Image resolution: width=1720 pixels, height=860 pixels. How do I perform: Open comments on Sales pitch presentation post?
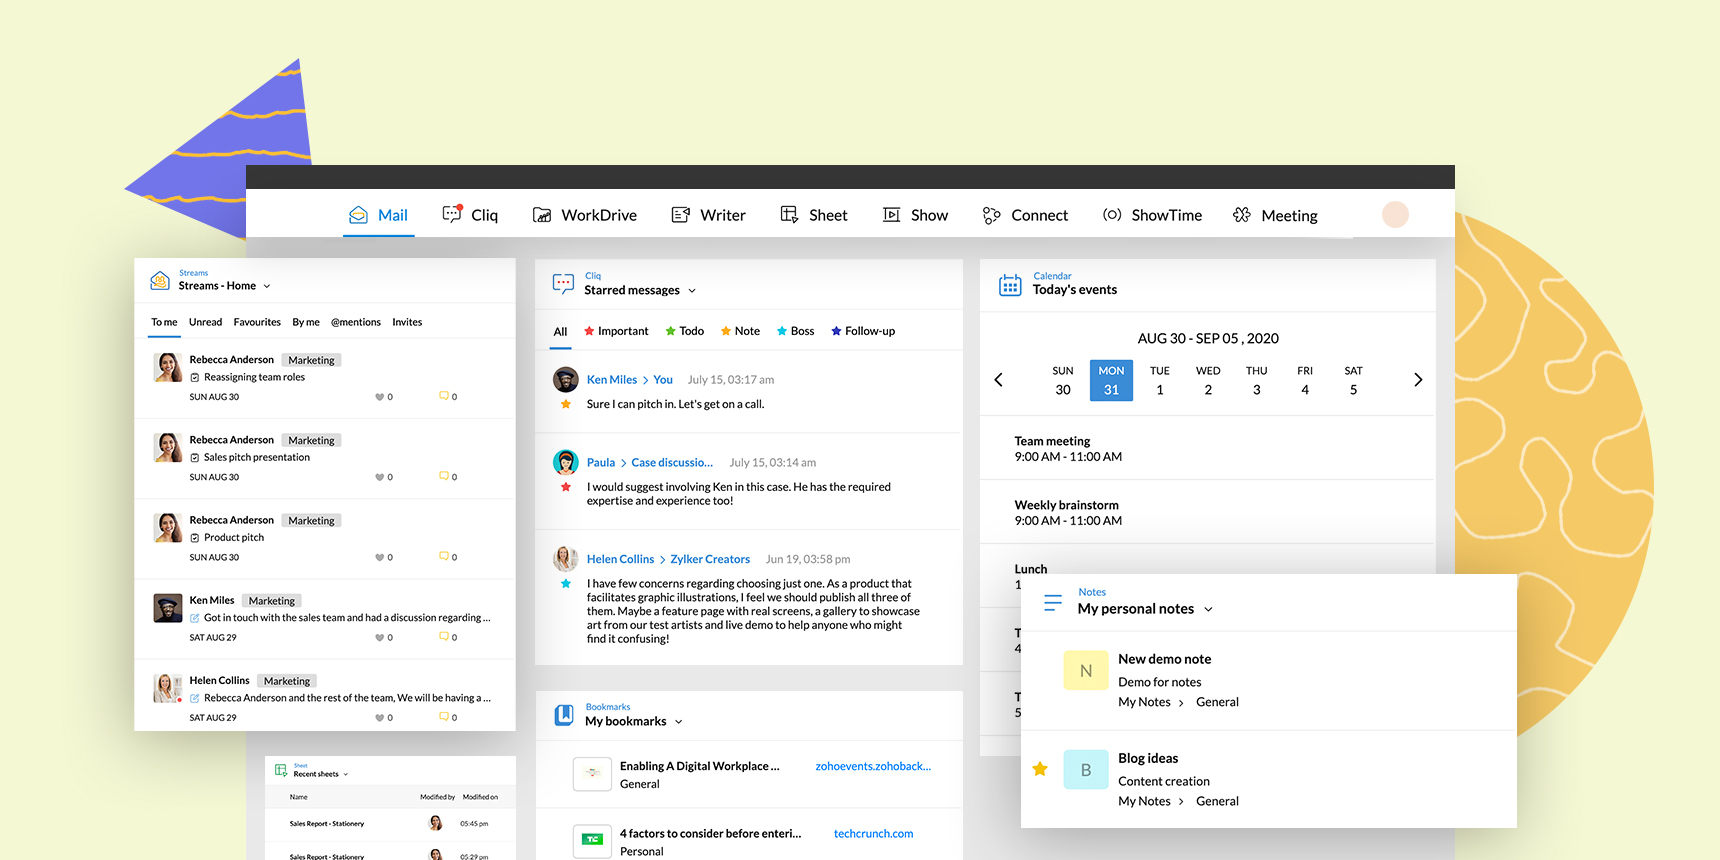pyautogui.click(x=444, y=476)
